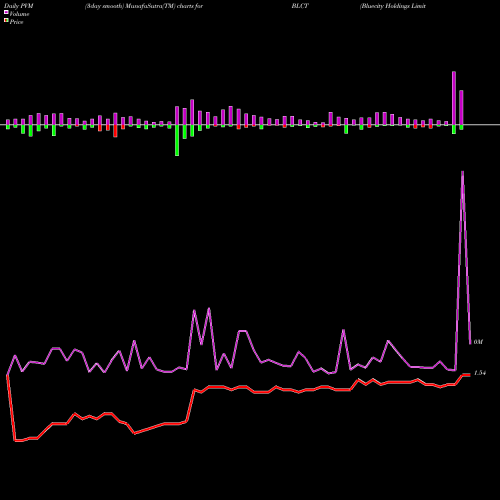
Task: Select the 'Price' legend label
Action: click(x=16, y=22)
